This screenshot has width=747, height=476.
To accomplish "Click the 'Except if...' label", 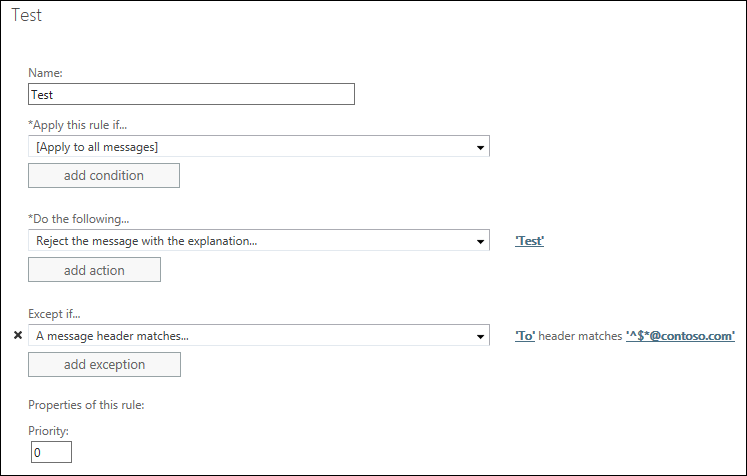I will click(55, 314).
